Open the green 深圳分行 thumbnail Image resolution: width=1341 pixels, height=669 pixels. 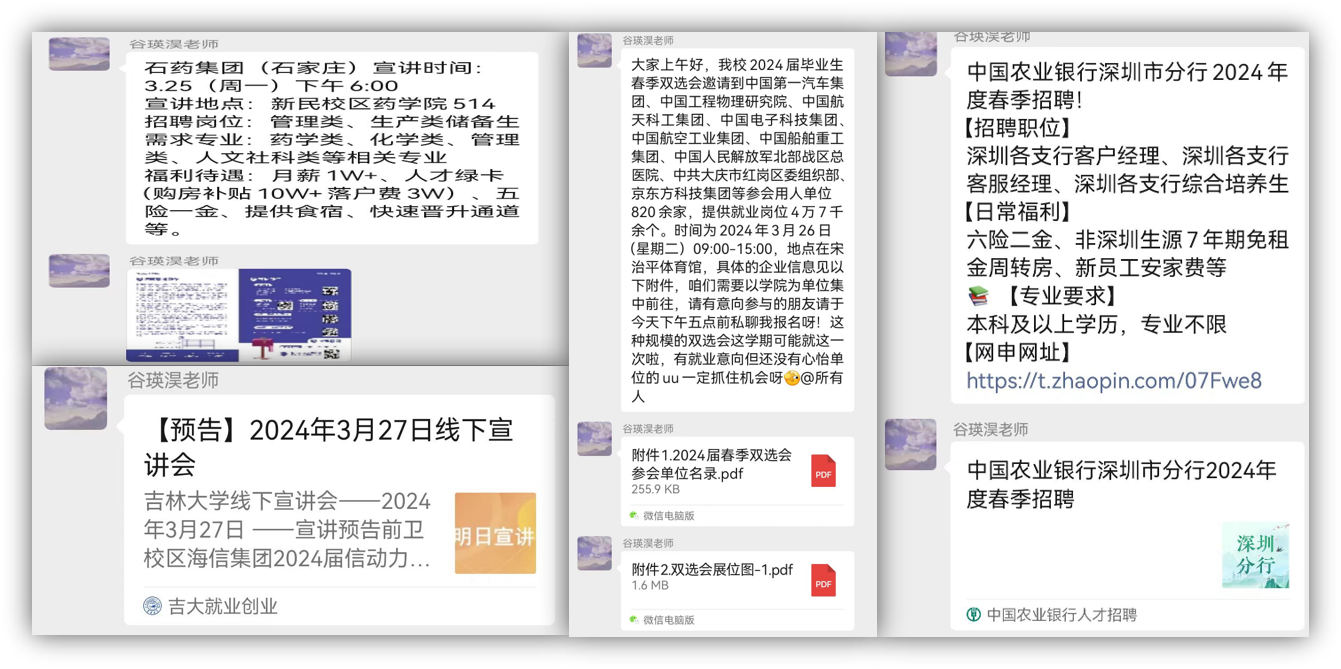tap(1255, 555)
